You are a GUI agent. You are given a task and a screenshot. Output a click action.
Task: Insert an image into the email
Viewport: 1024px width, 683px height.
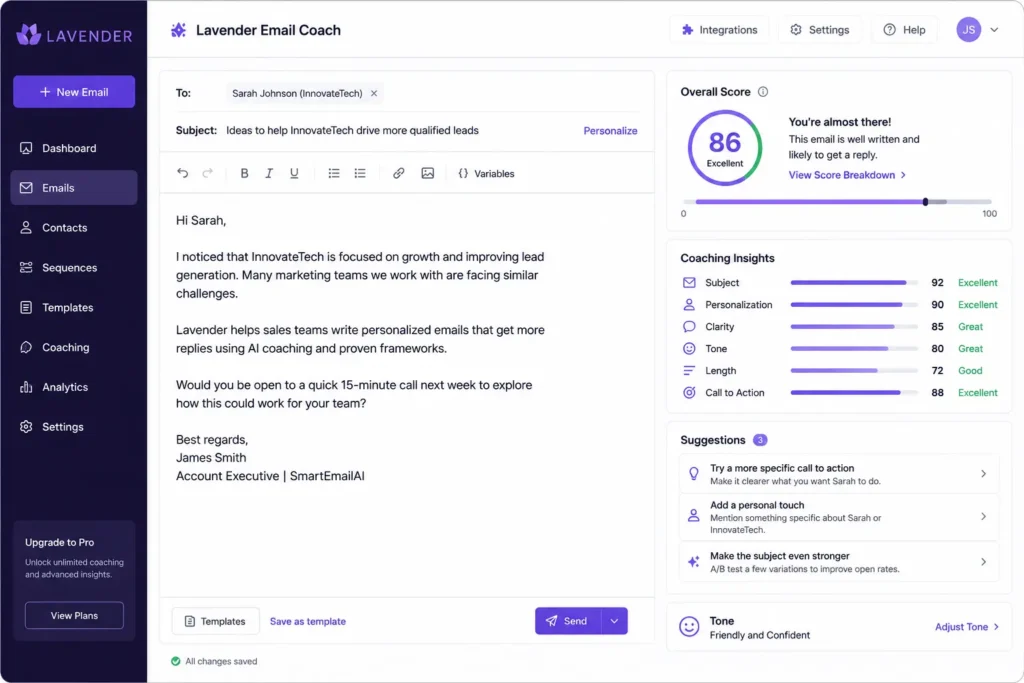pos(428,173)
